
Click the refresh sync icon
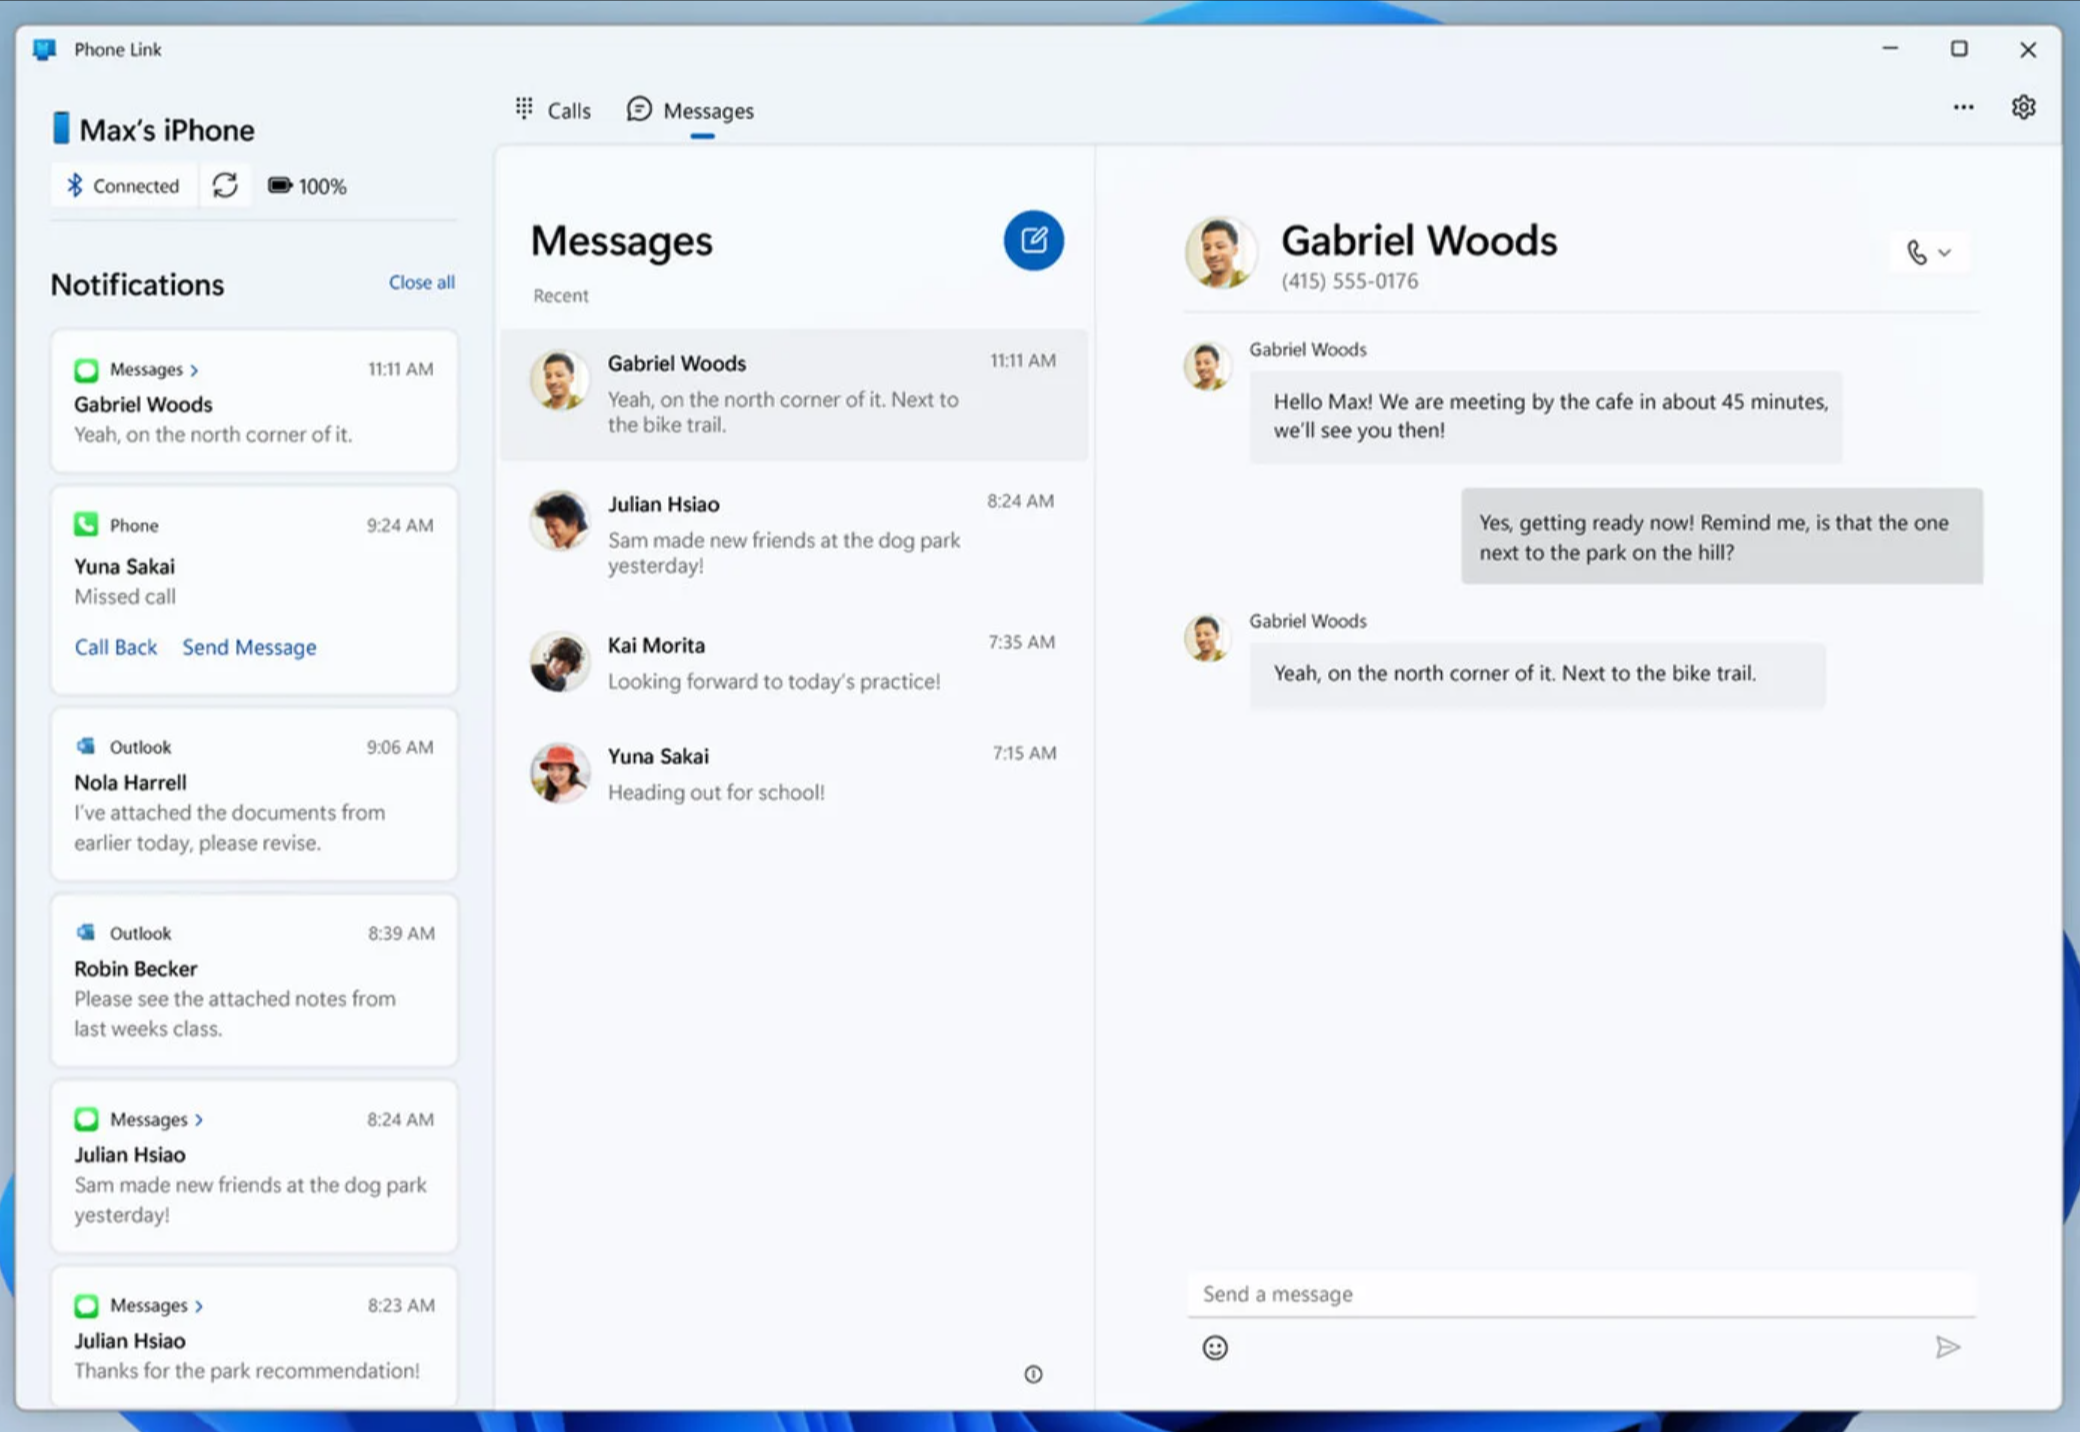pos(225,185)
